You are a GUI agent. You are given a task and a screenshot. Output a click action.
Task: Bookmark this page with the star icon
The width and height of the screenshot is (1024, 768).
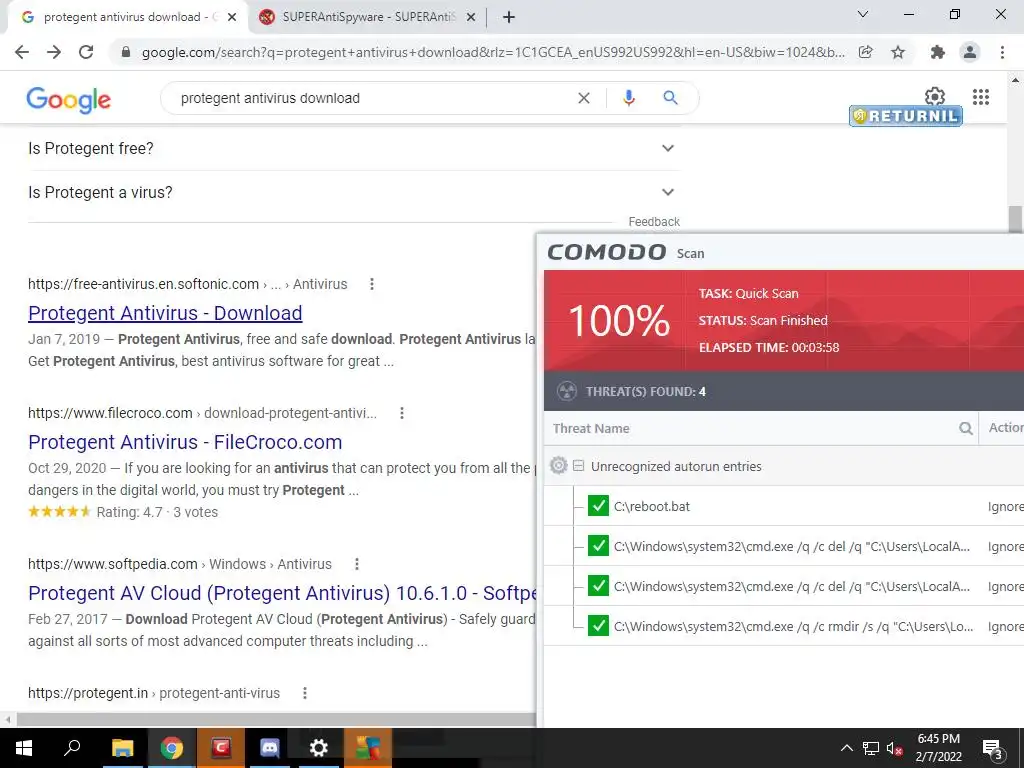tap(898, 52)
